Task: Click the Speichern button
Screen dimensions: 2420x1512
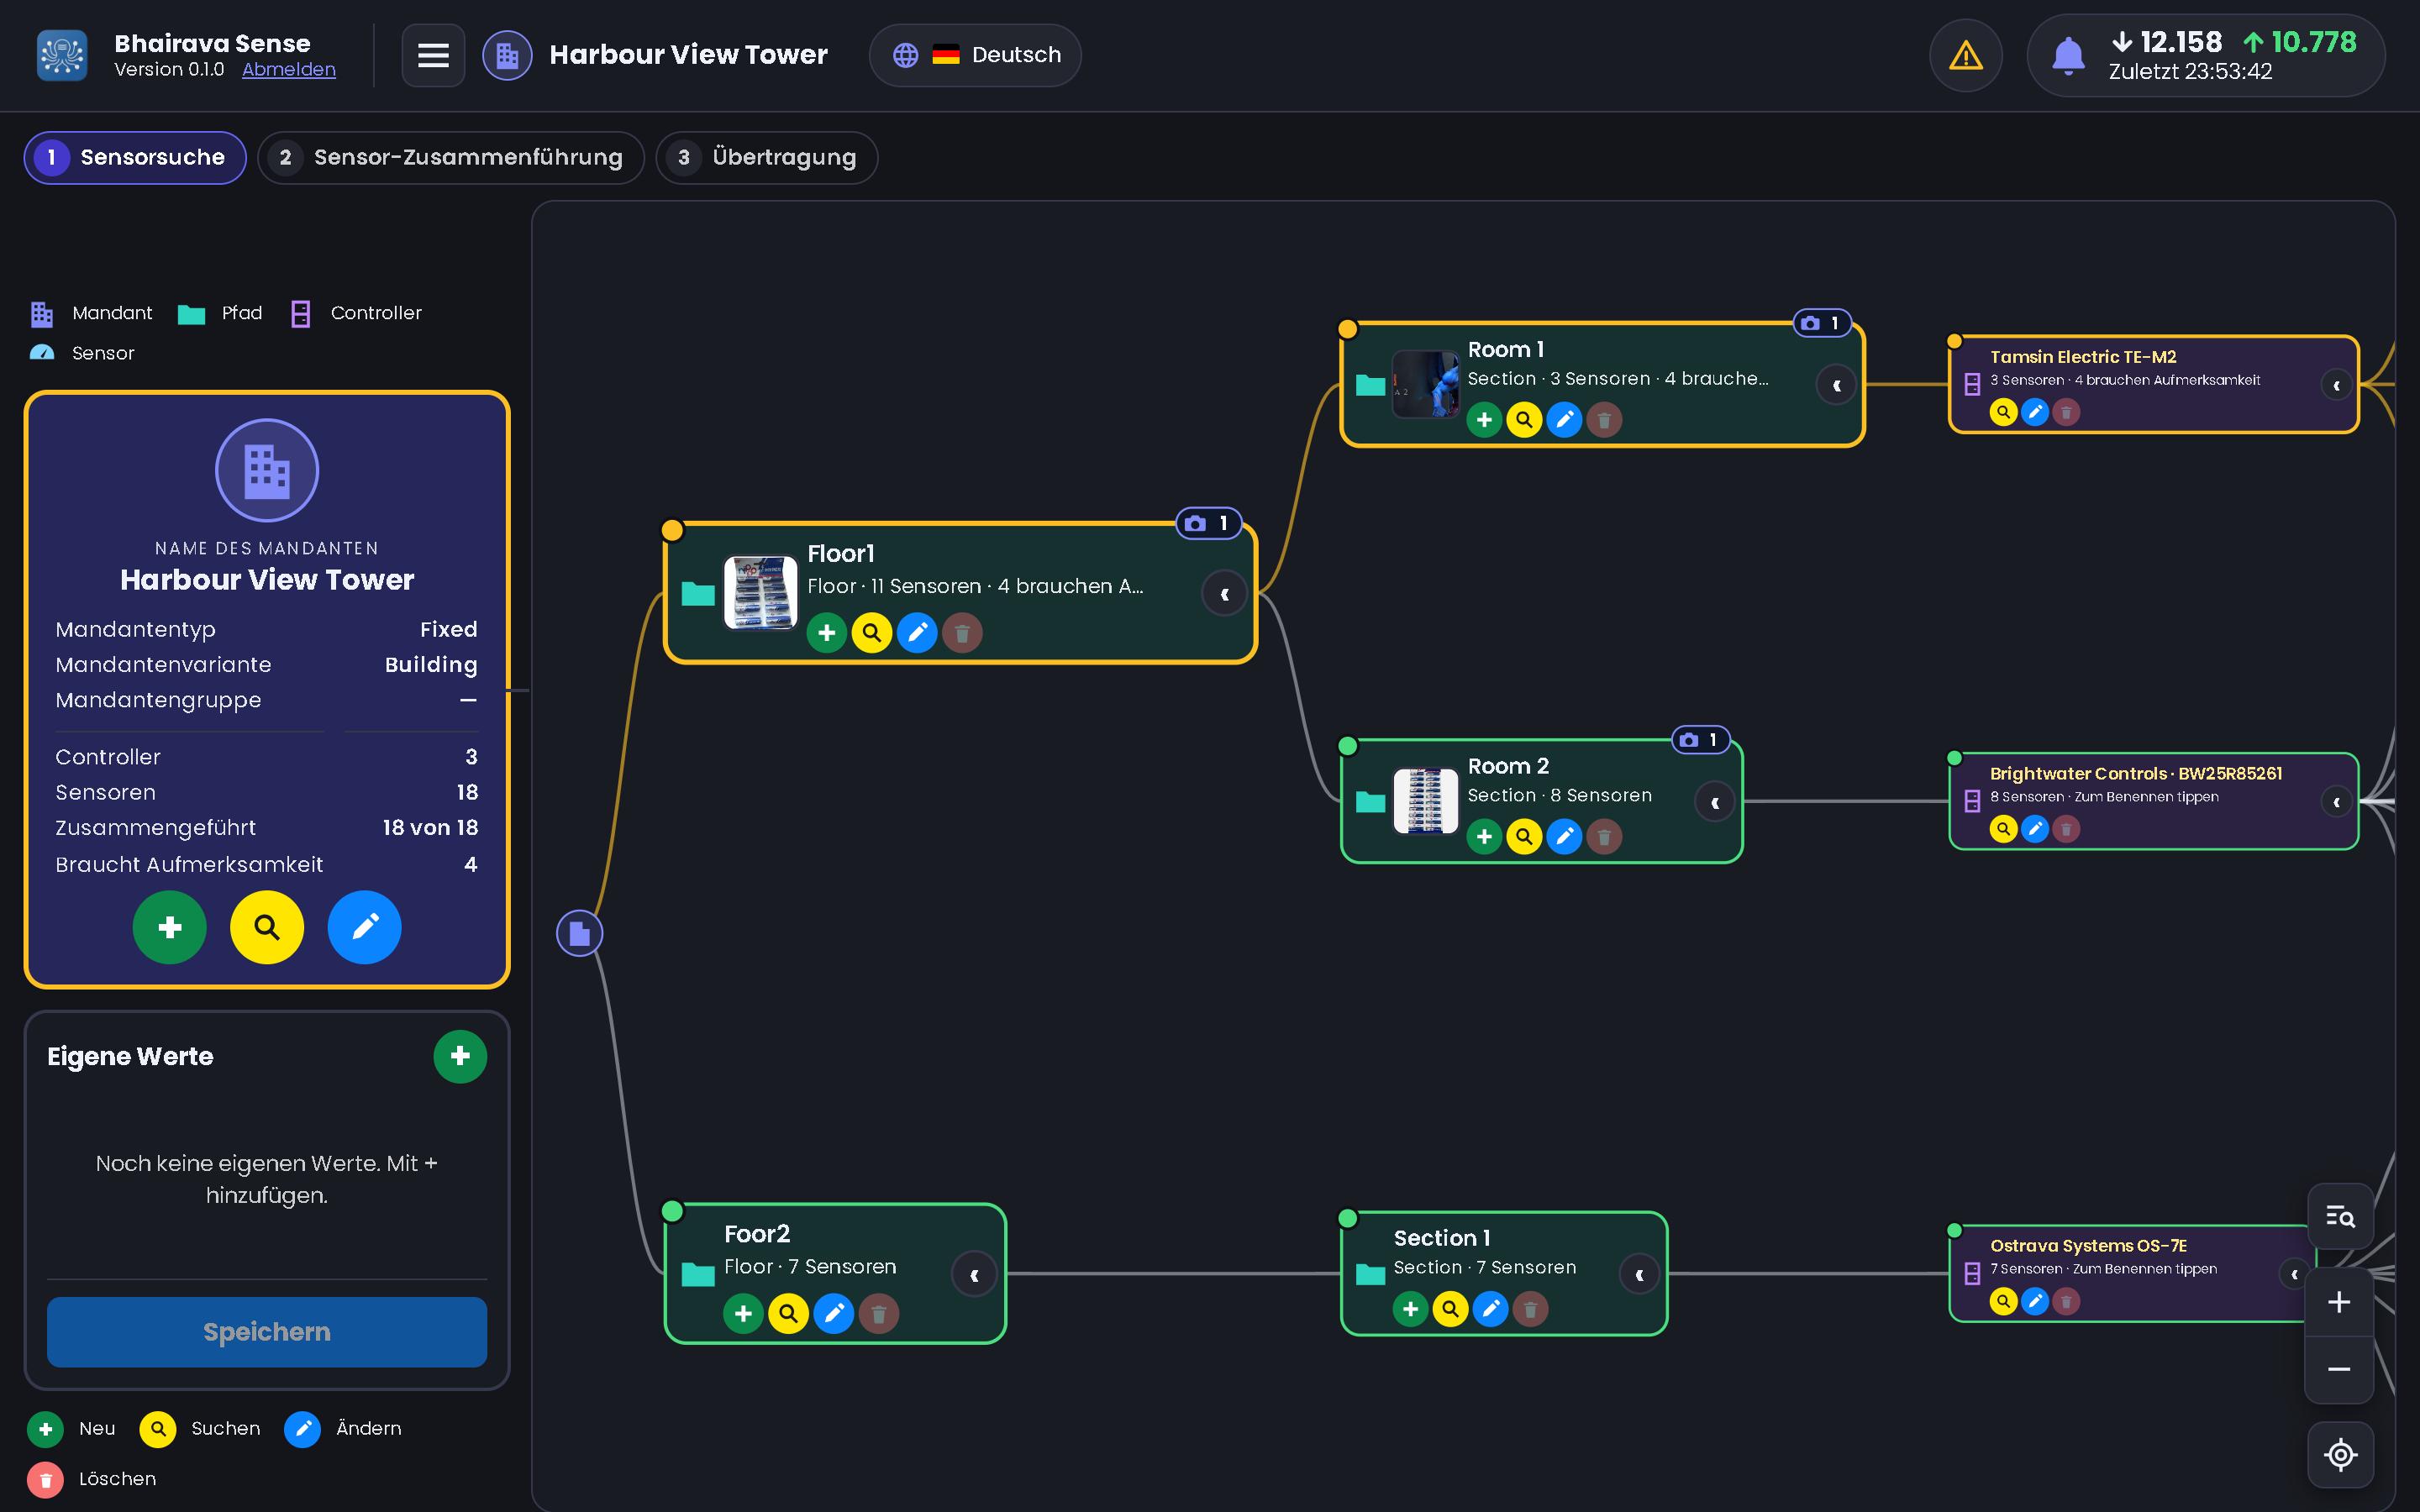Action: point(267,1332)
